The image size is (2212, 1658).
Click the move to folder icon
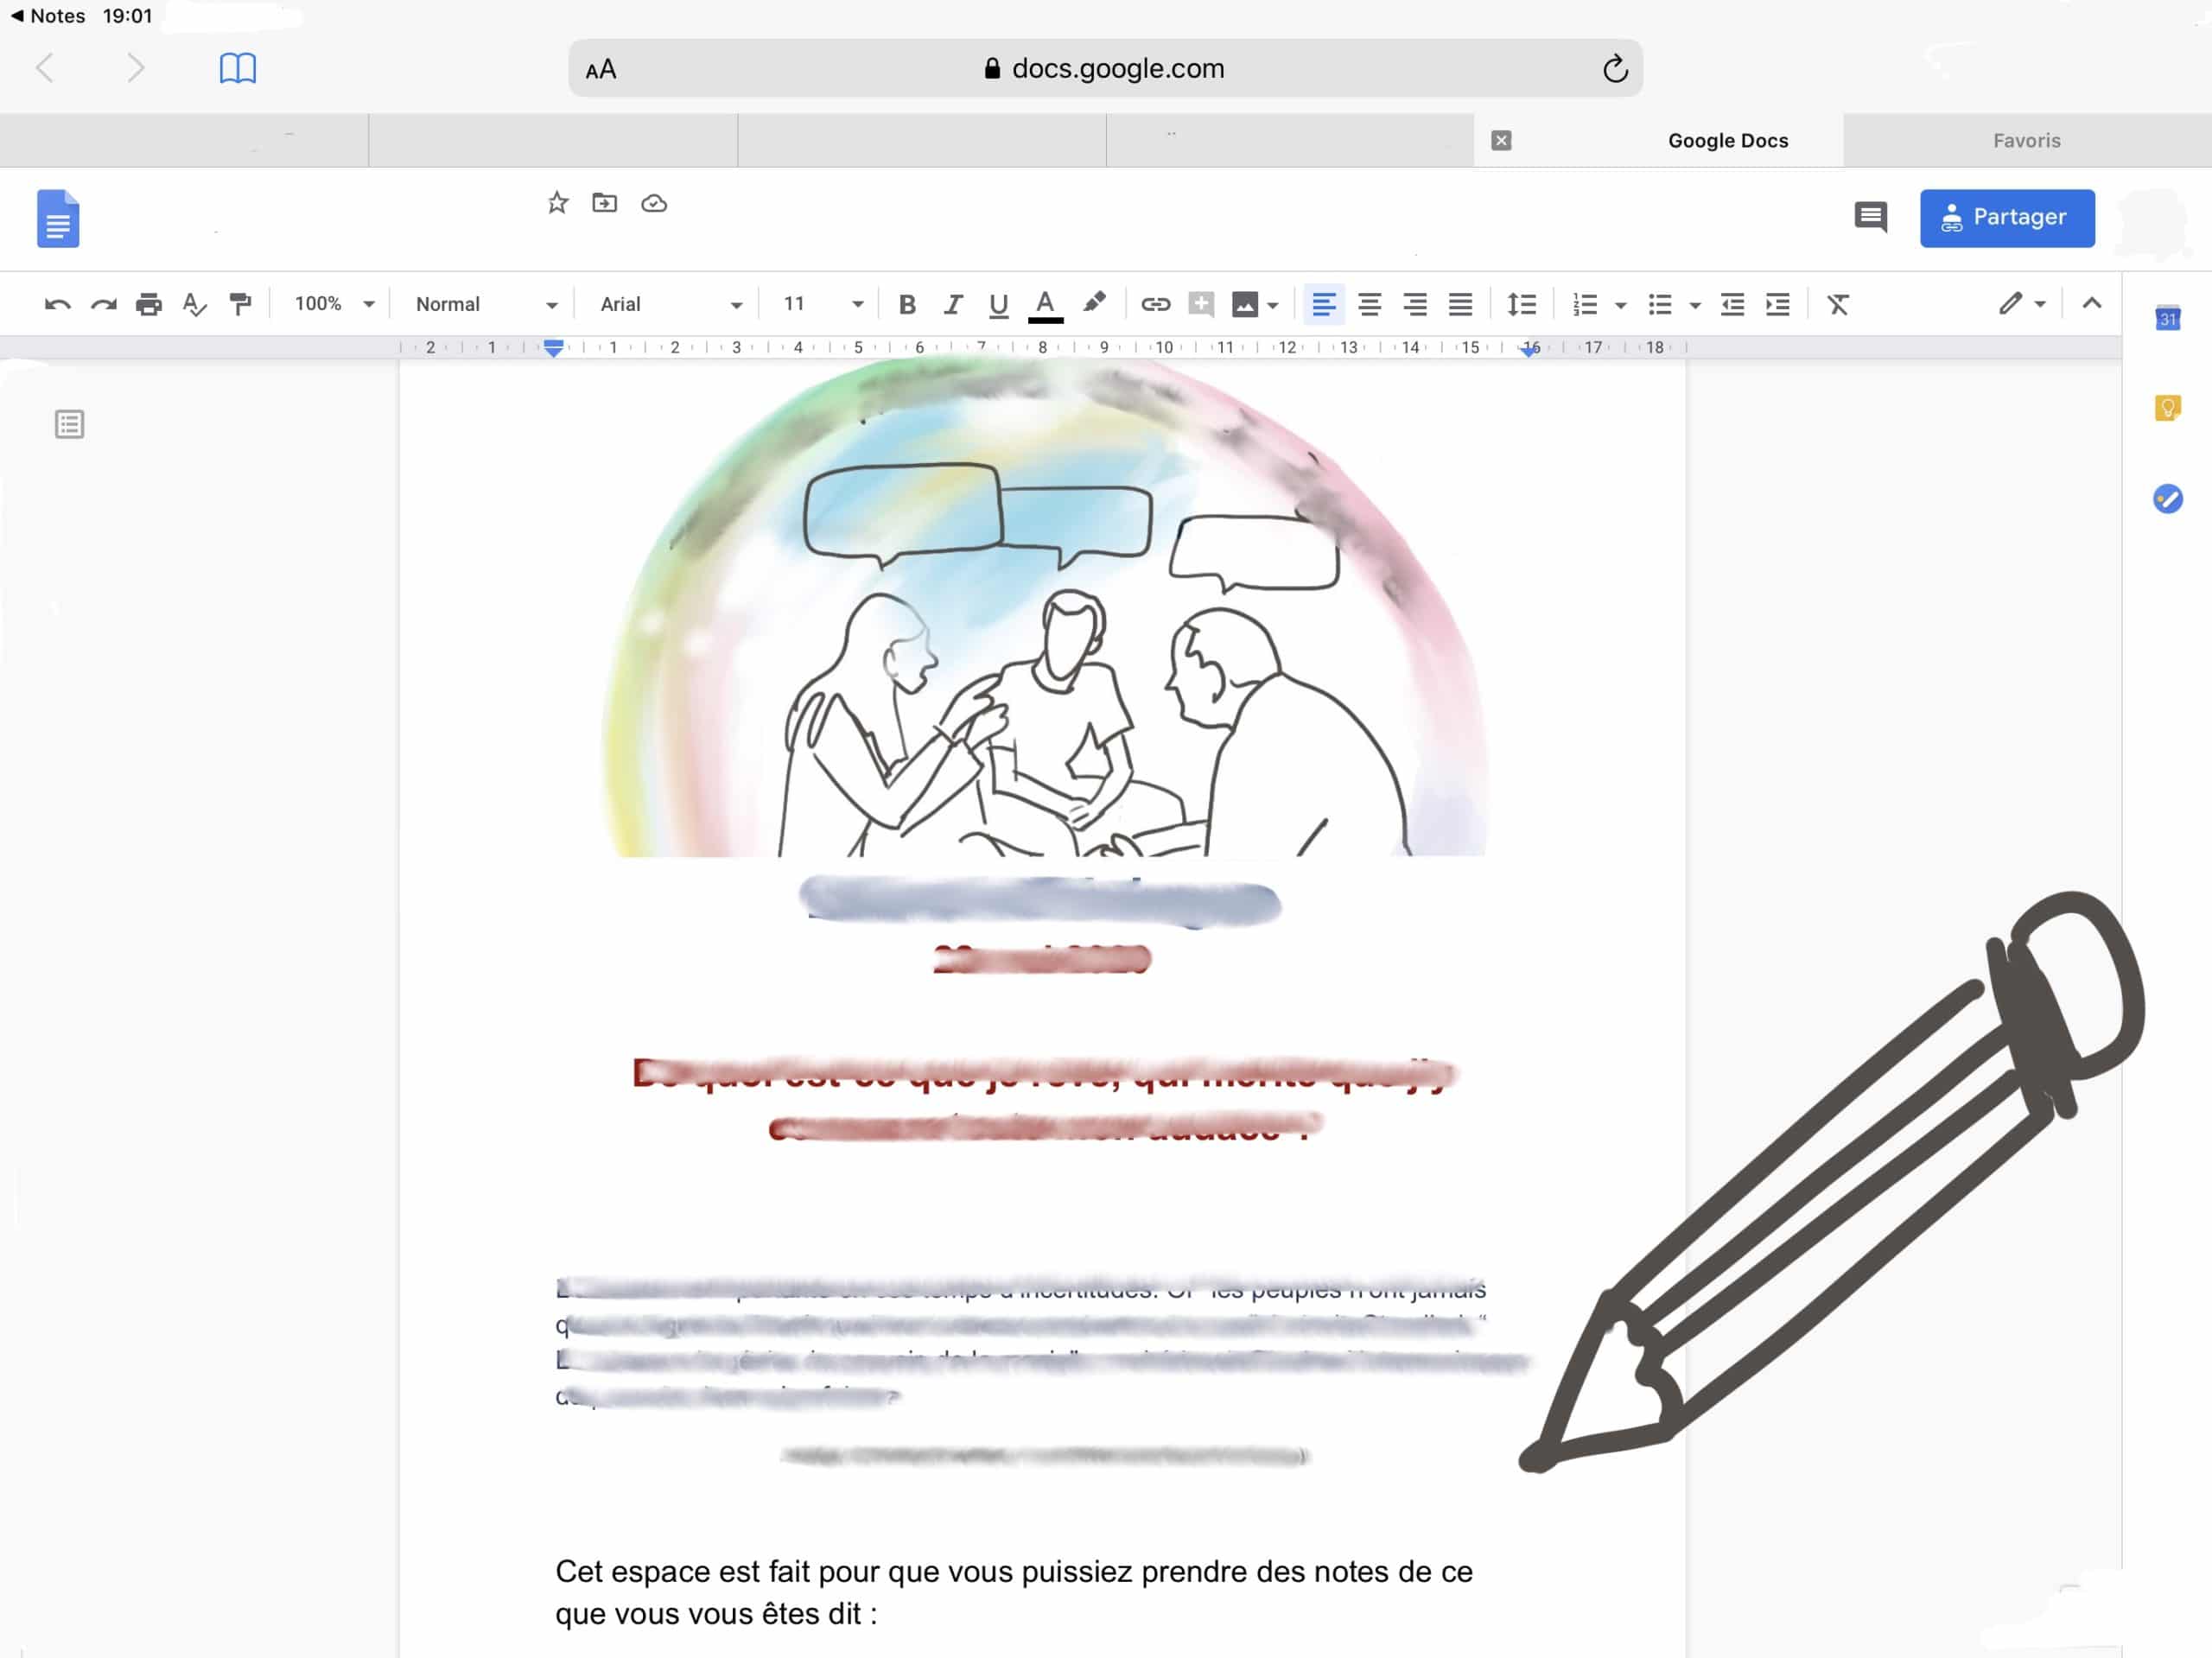(605, 203)
